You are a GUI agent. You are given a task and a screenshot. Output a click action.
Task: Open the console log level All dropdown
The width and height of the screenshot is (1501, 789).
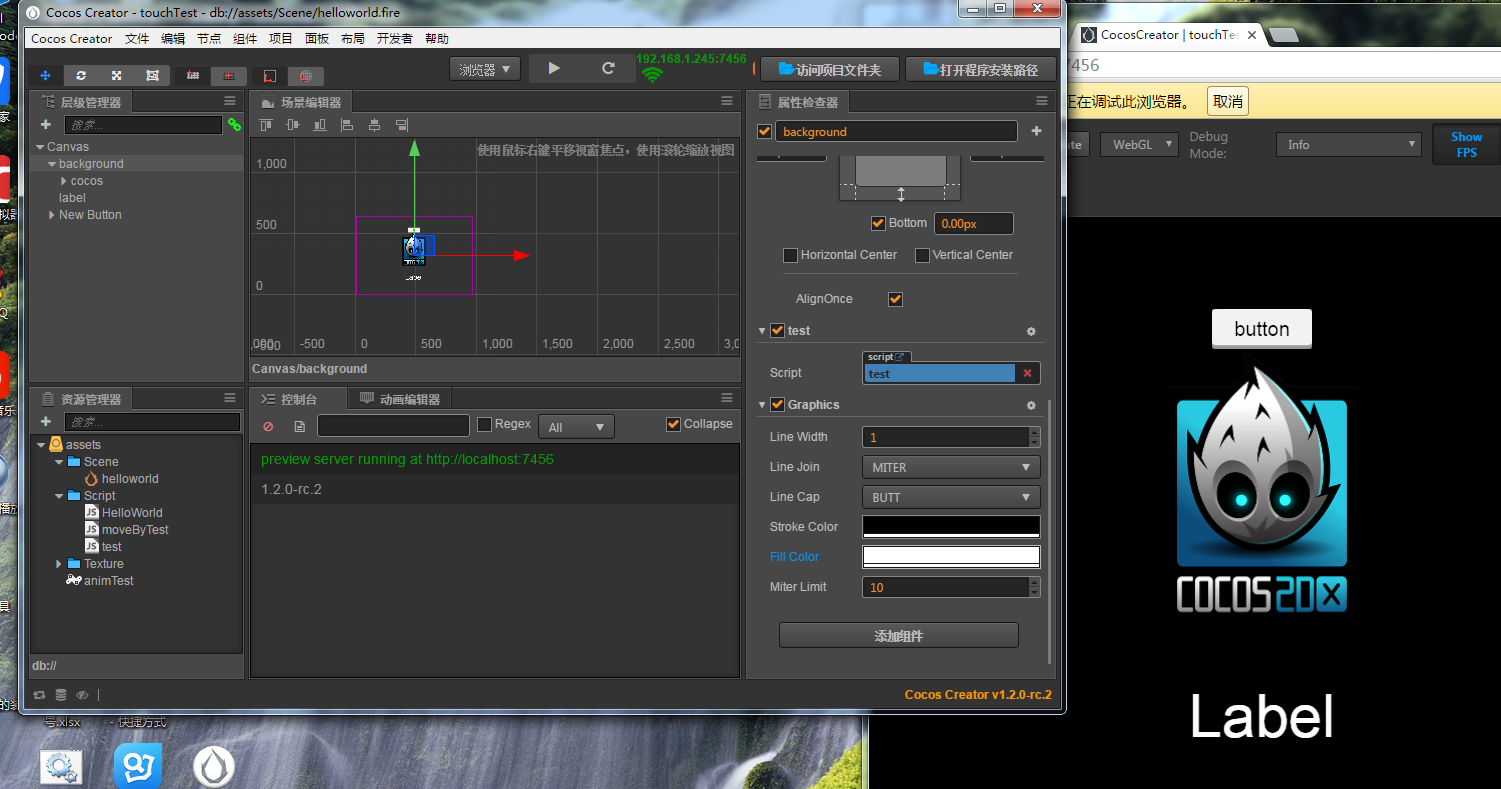click(576, 427)
